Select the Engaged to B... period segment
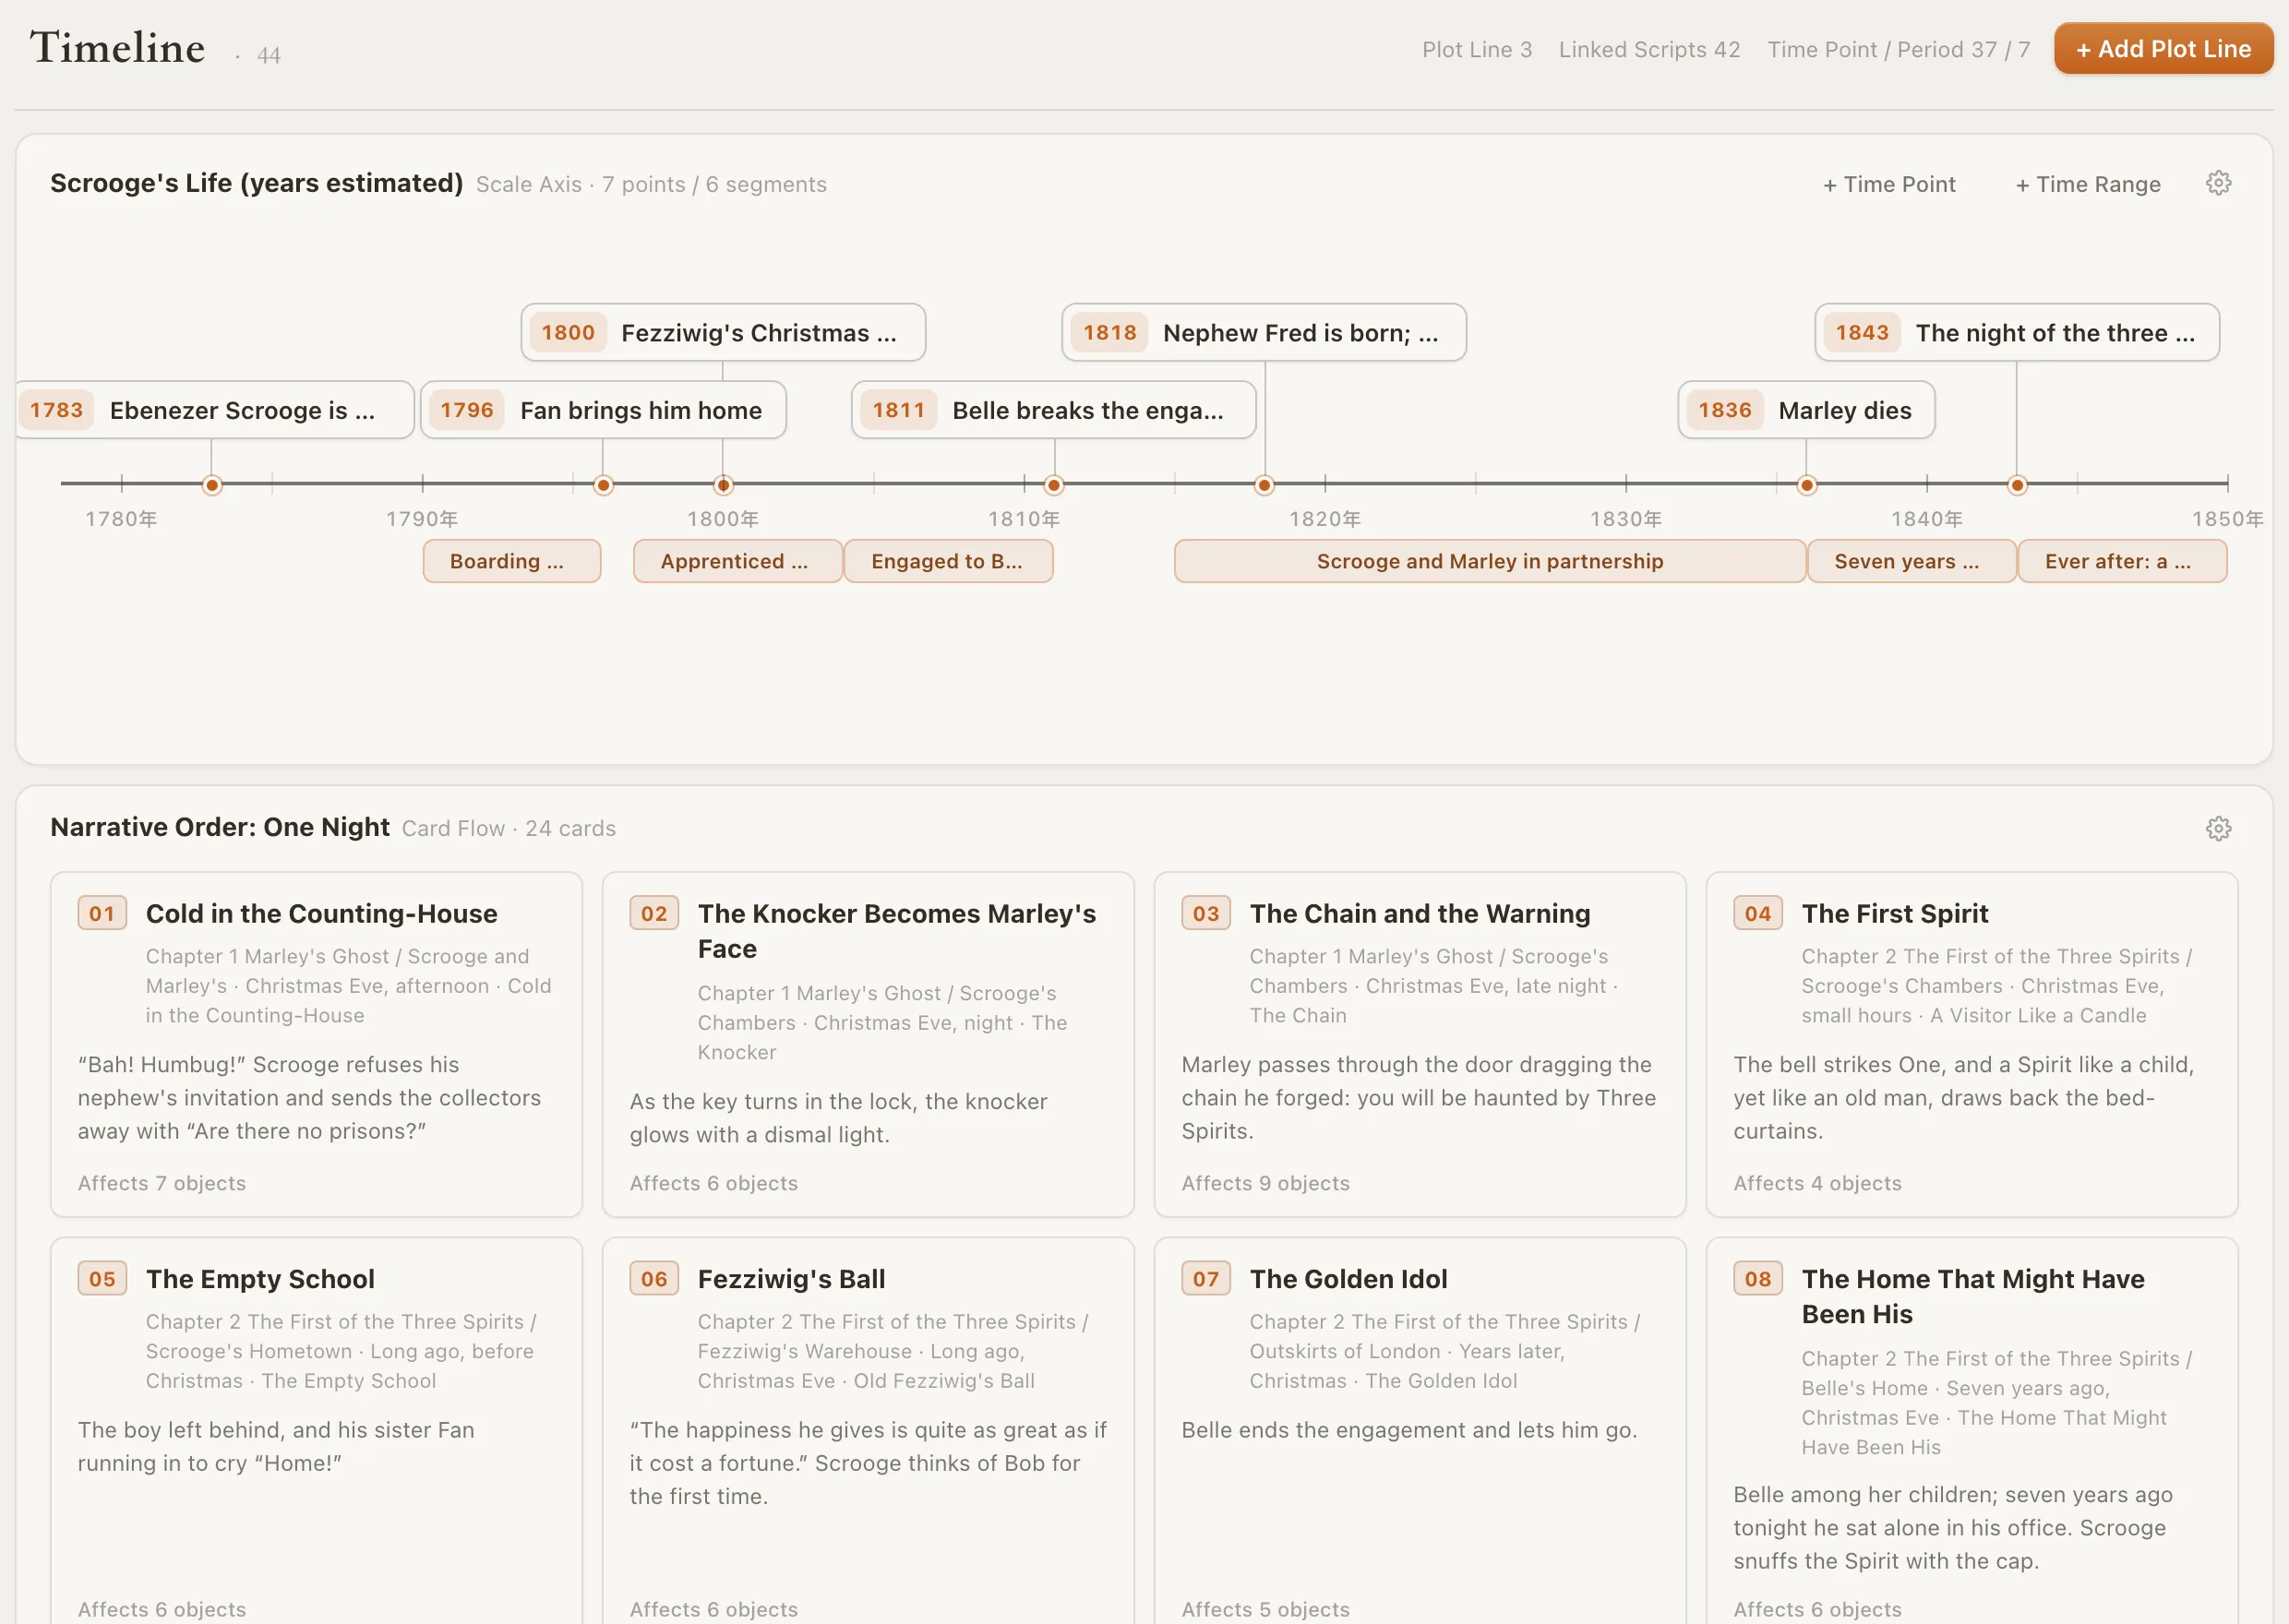The width and height of the screenshot is (2289, 1624). (x=948, y=561)
